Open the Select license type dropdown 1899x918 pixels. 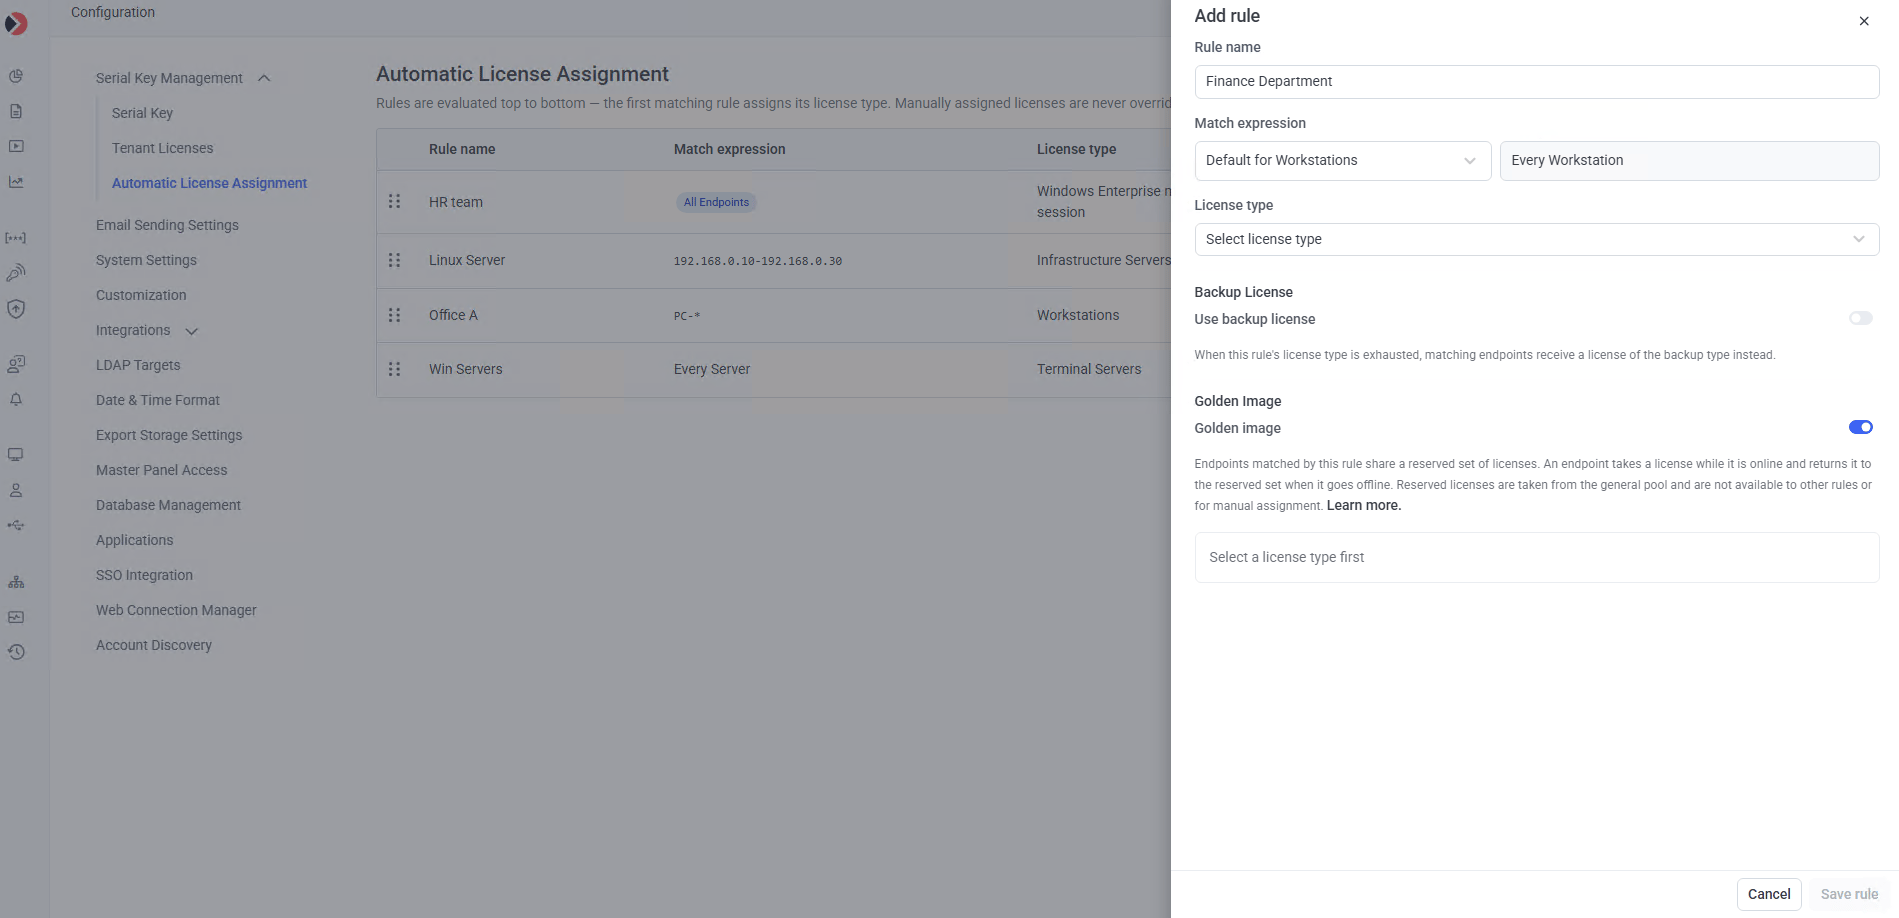pos(1536,239)
